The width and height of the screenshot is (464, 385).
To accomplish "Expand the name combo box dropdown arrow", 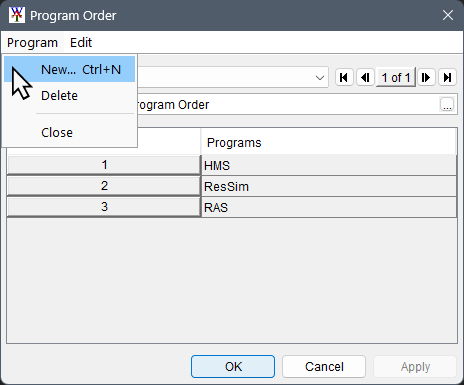I will 320,78.
